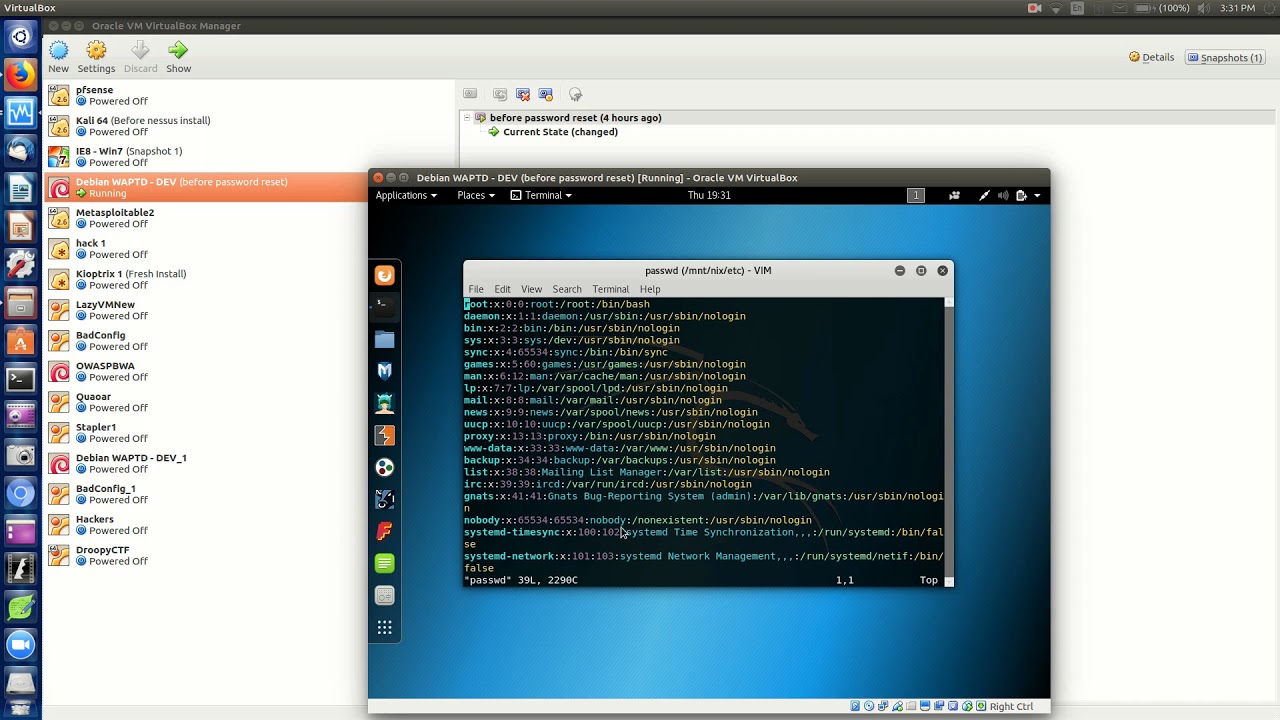The width and height of the screenshot is (1280, 720).
Task: Show all applications grid in Kali dock
Action: pos(384,628)
